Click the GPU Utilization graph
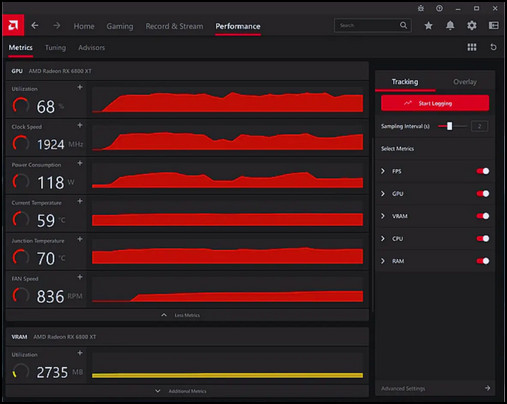The width and height of the screenshot is (507, 404). click(x=227, y=100)
